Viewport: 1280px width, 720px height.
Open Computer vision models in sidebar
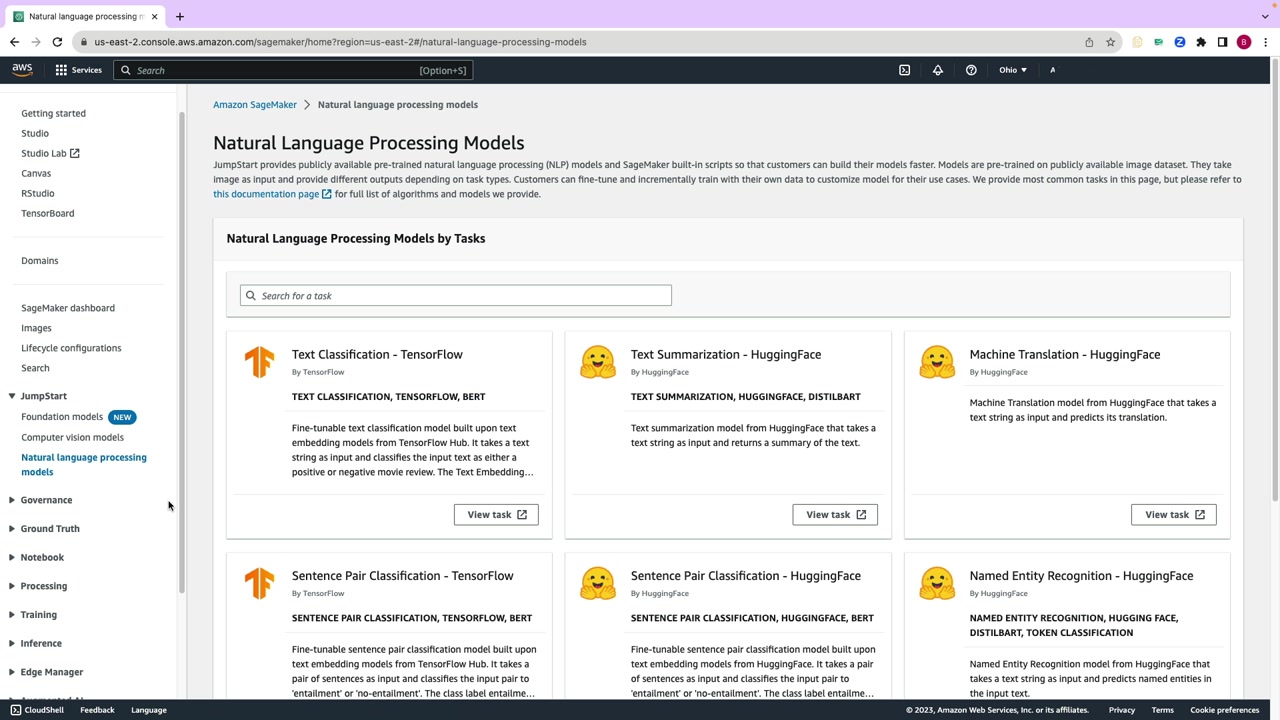coord(72,437)
